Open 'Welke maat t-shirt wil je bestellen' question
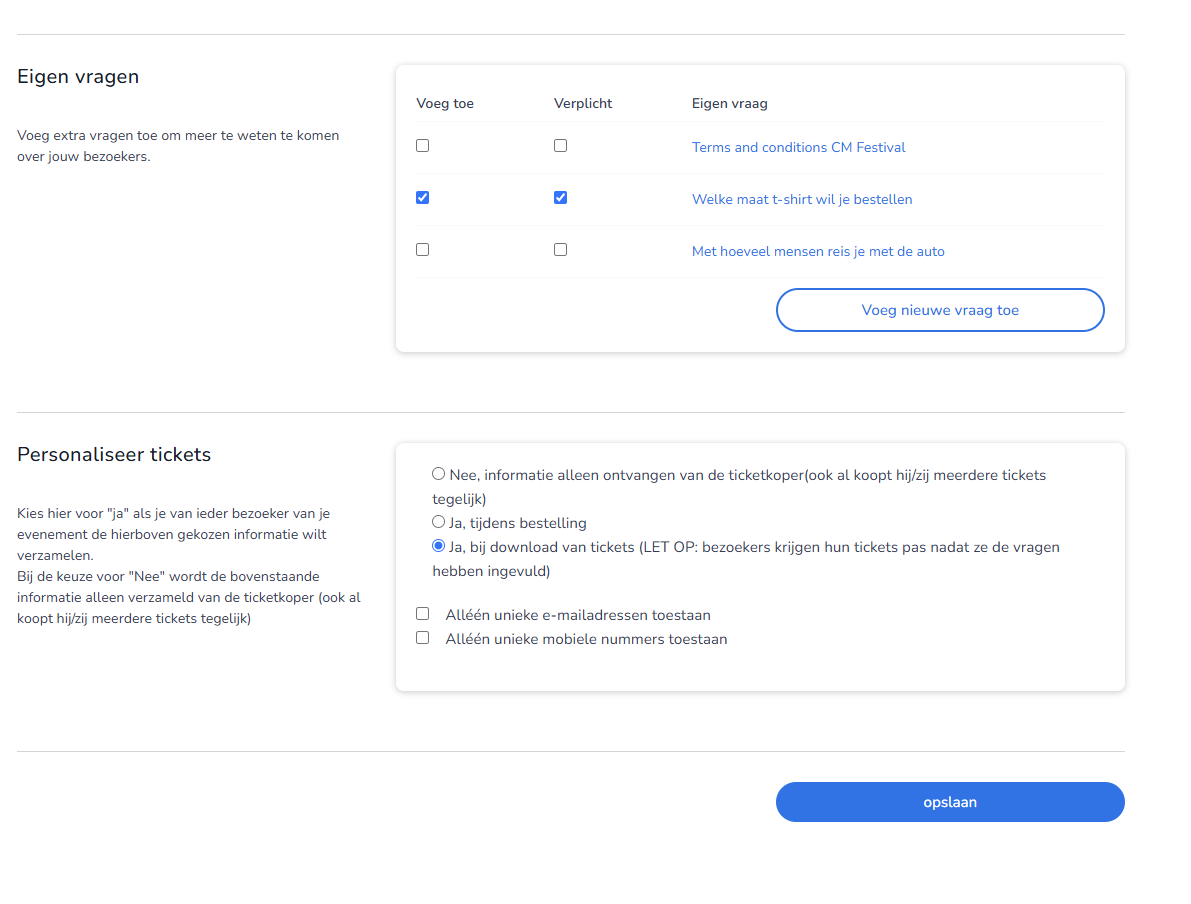Image resolution: width=1191 pixels, height=904 pixels. [801, 199]
